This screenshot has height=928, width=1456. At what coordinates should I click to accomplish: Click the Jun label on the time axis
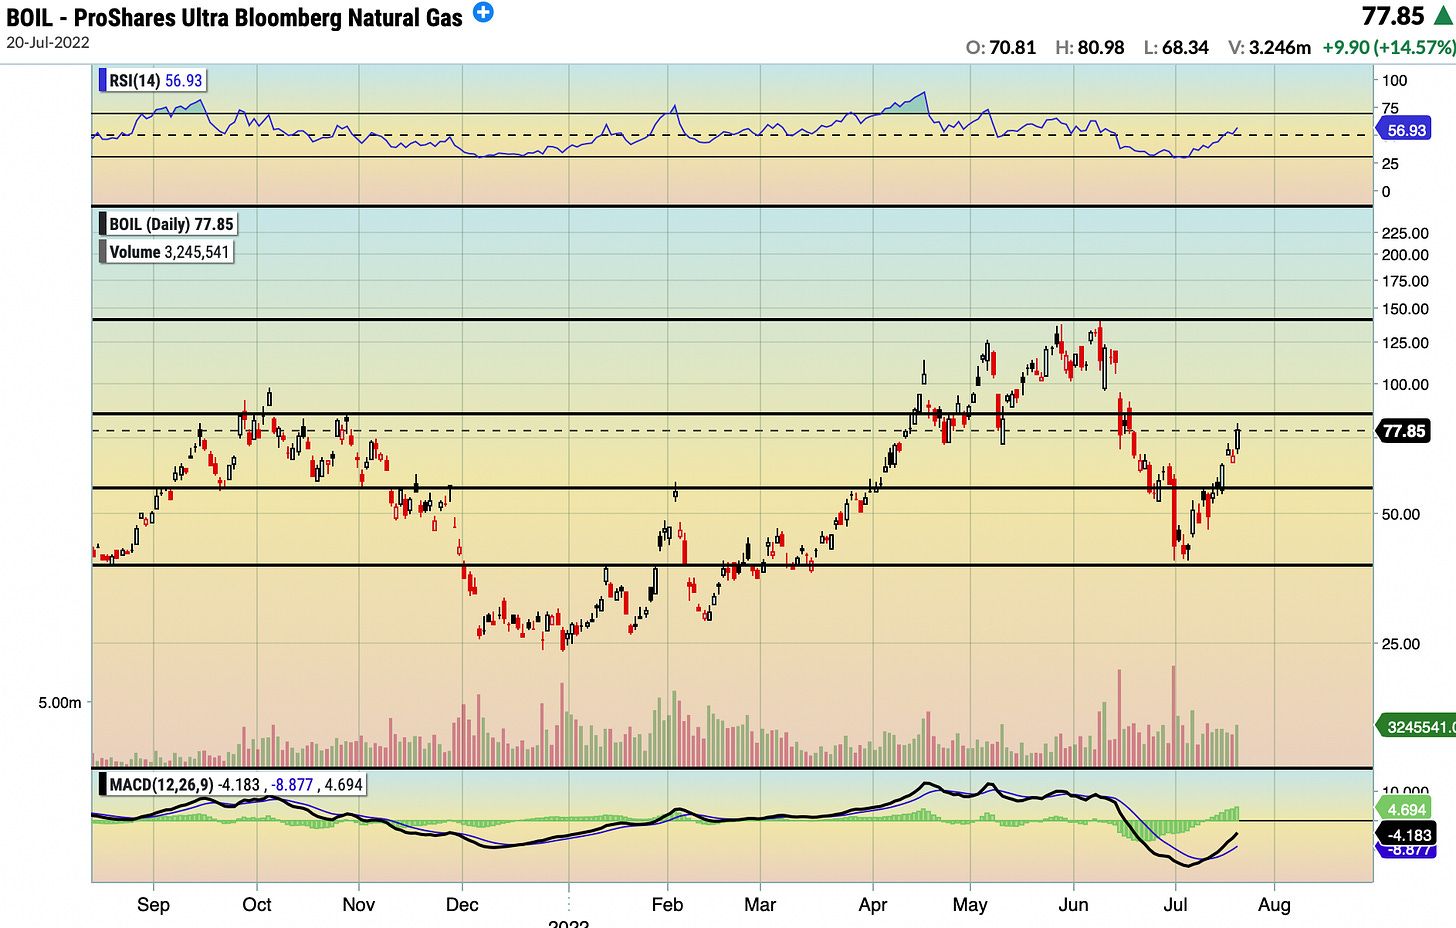click(1073, 905)
